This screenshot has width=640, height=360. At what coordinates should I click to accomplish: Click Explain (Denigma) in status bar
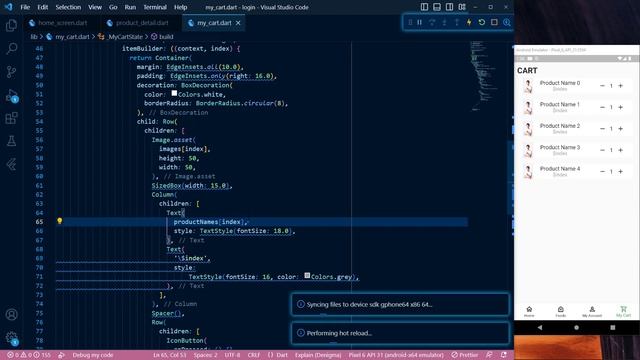point(318,355)
